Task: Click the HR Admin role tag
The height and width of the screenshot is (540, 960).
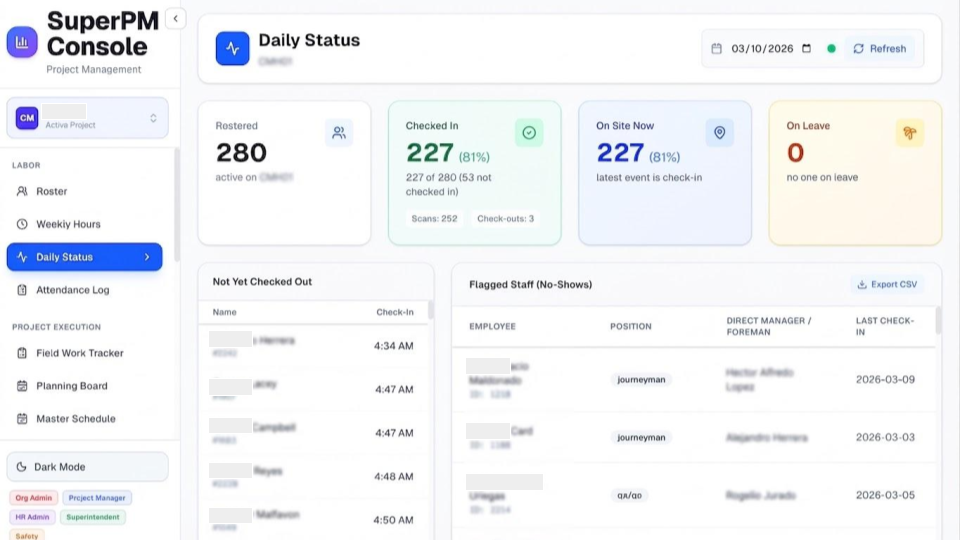Action: (x=32, y=517)
